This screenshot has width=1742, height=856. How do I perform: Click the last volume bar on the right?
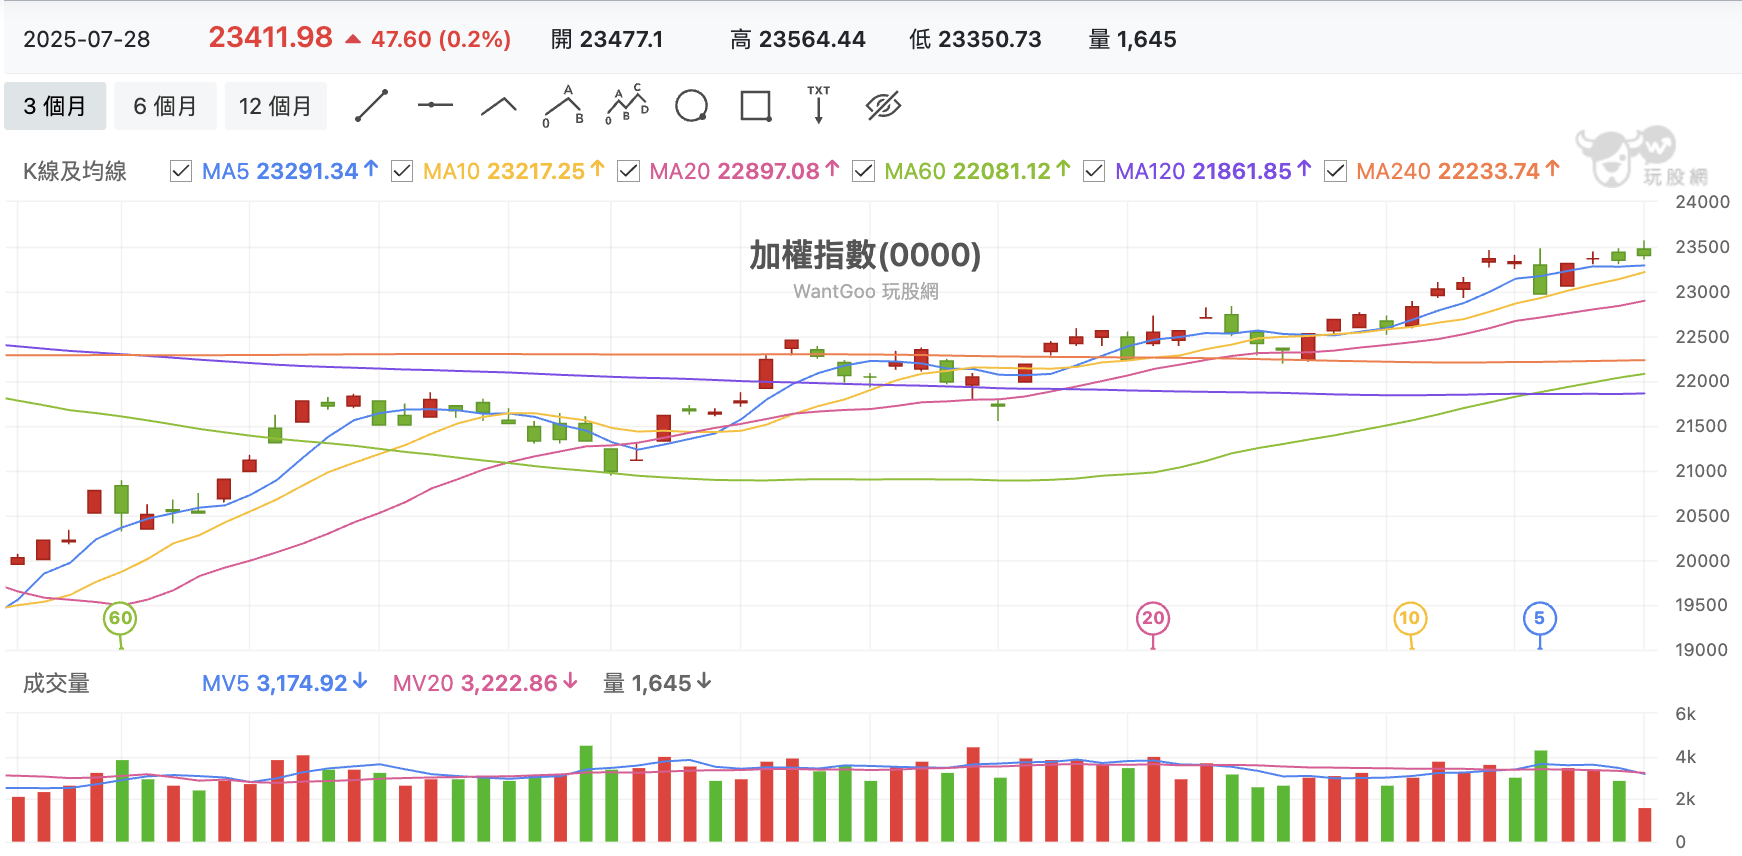[x=1645, y=825]
